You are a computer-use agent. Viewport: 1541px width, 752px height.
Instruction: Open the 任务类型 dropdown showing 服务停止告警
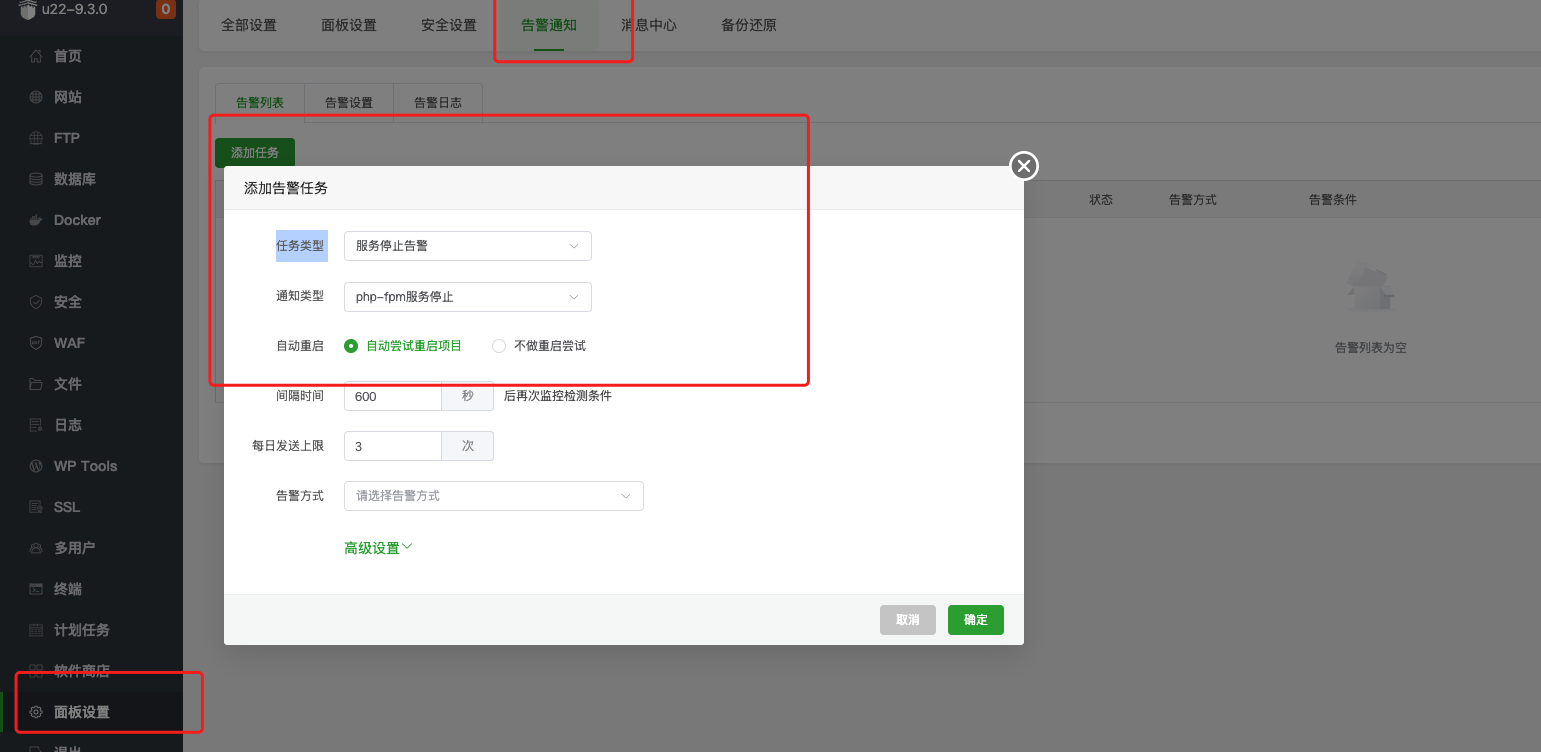468,246
